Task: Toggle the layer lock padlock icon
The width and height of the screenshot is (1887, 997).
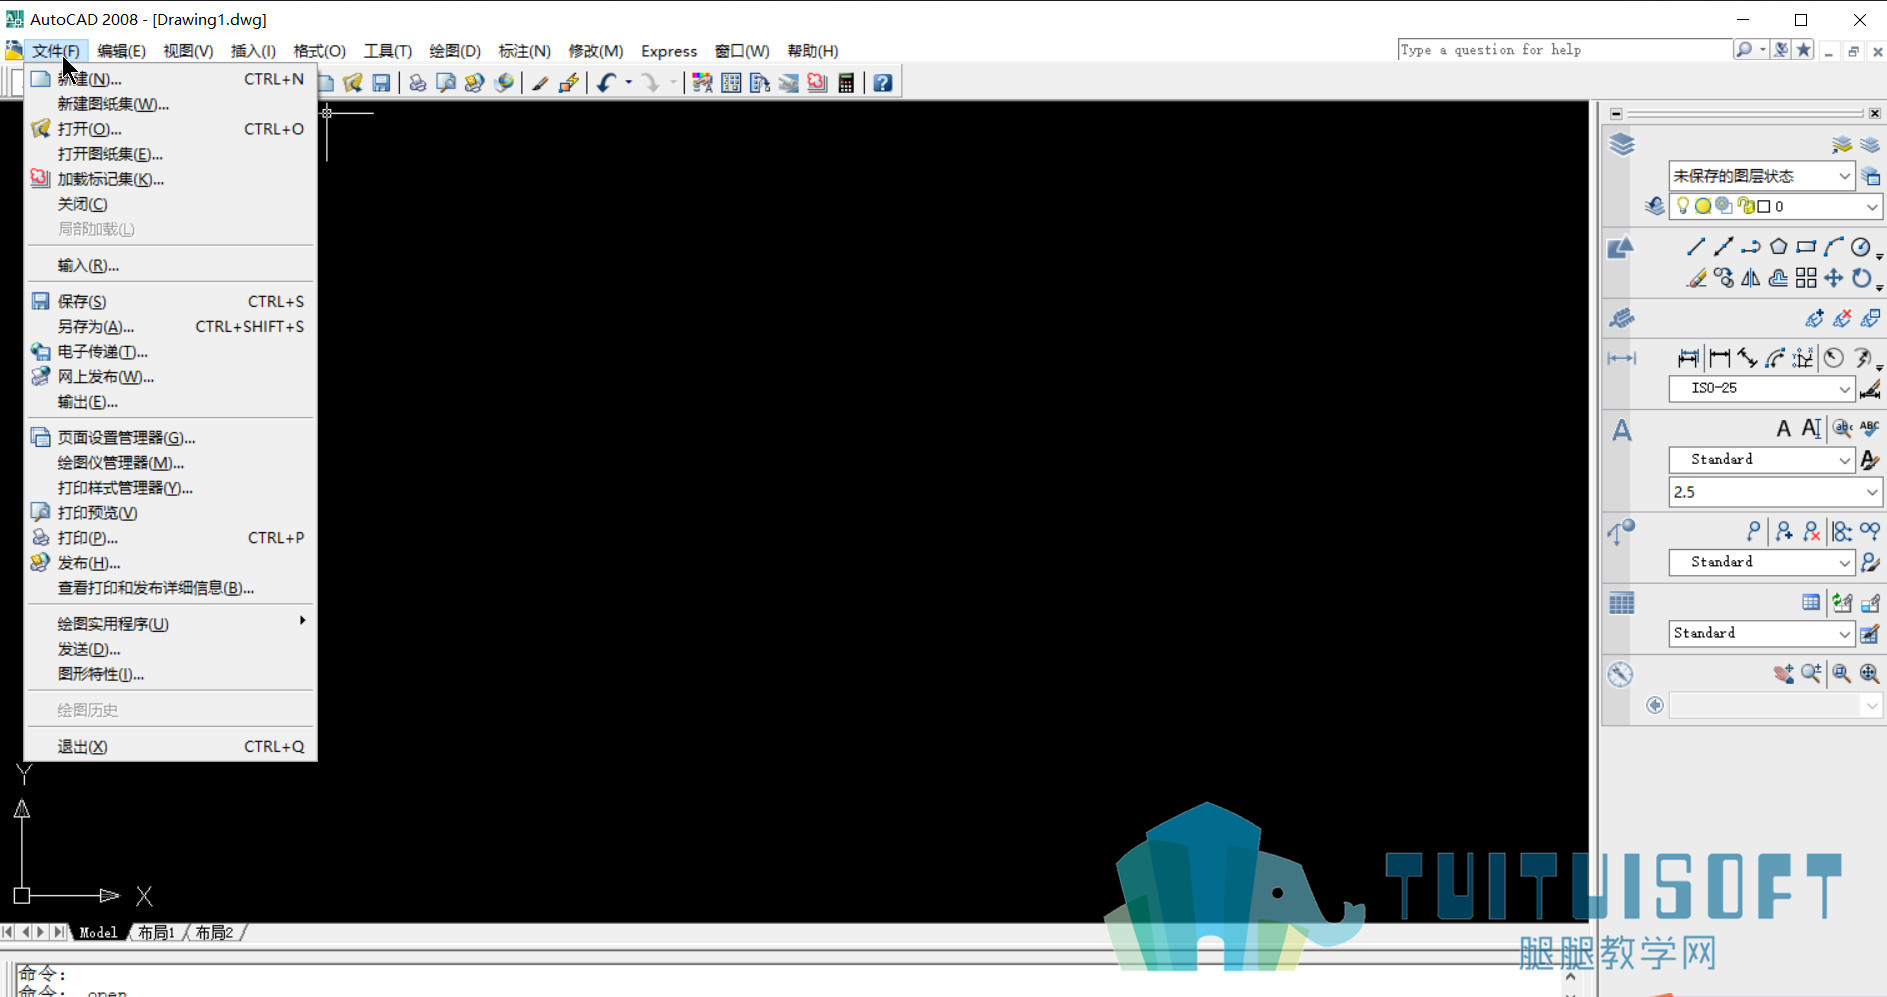Action: 1746,206
